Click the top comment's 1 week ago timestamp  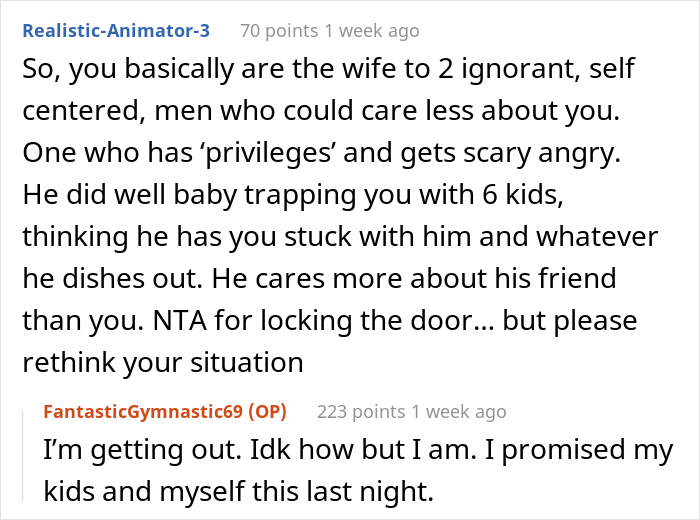click(x=370, y=30)
